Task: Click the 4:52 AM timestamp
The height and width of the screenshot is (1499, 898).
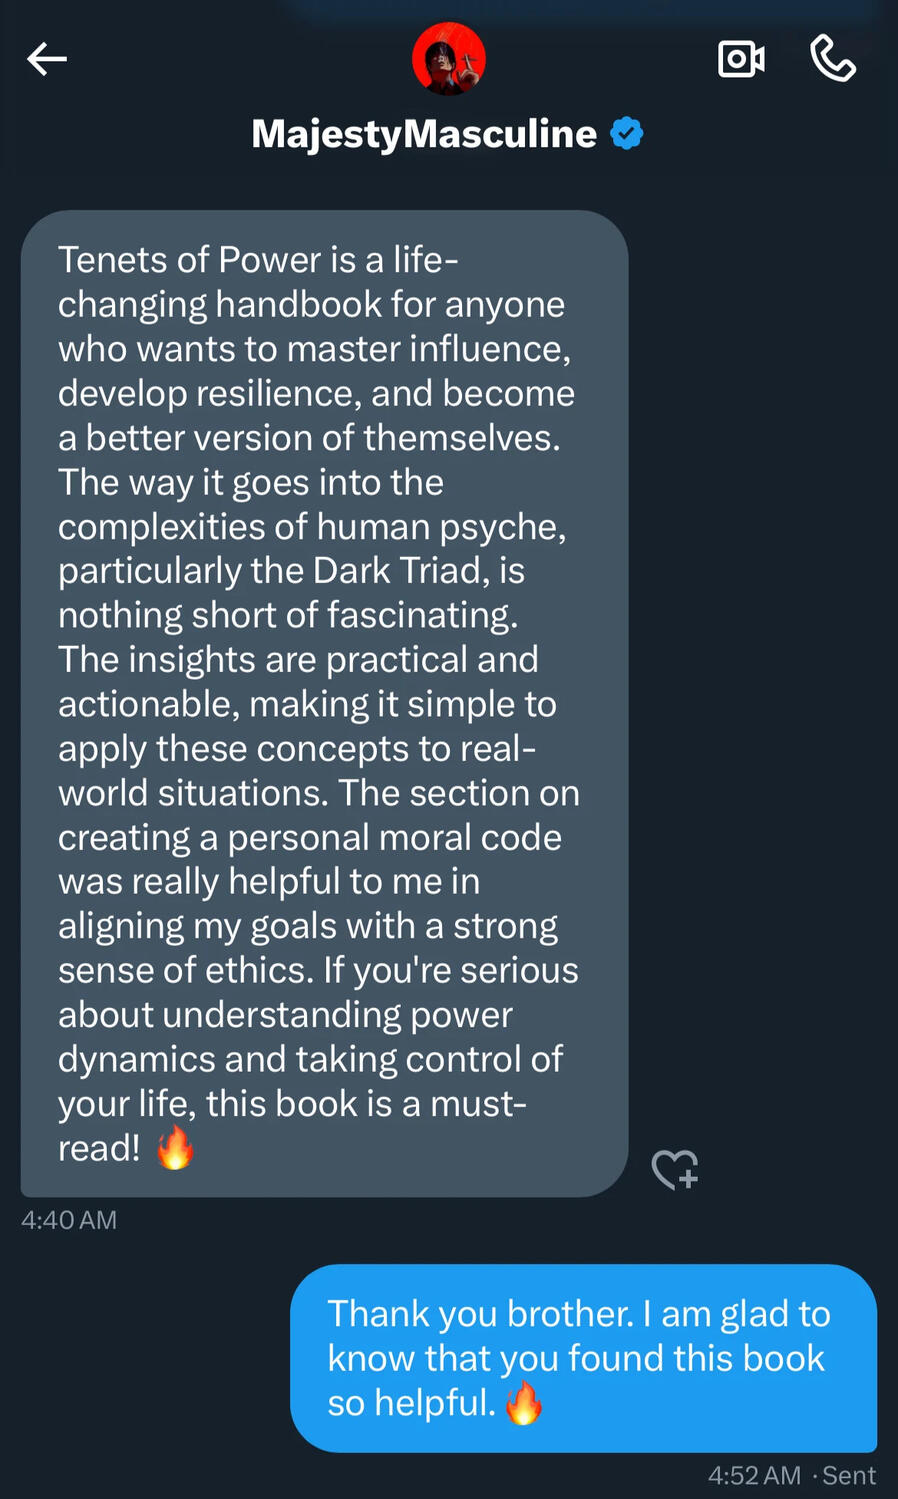Action: tap(754, 1475)
